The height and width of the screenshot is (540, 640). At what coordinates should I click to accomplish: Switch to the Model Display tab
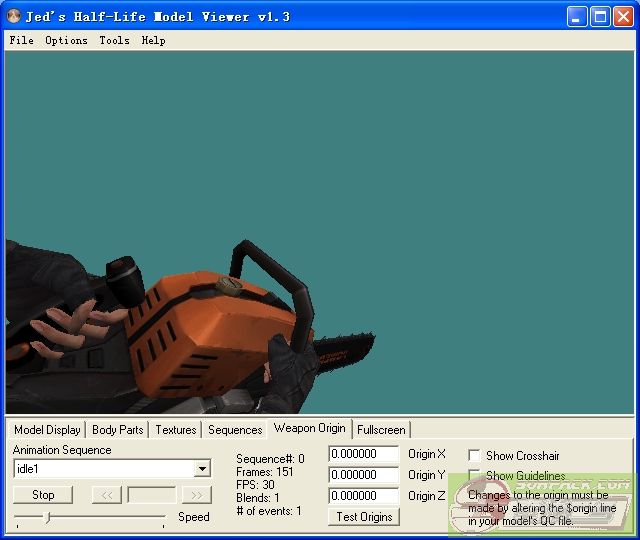[x=47, y=430]
